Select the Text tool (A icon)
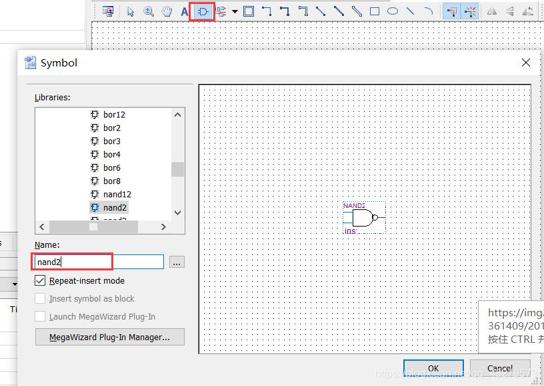Viewport: 544px width, 386px height. [x=185, y=12]
